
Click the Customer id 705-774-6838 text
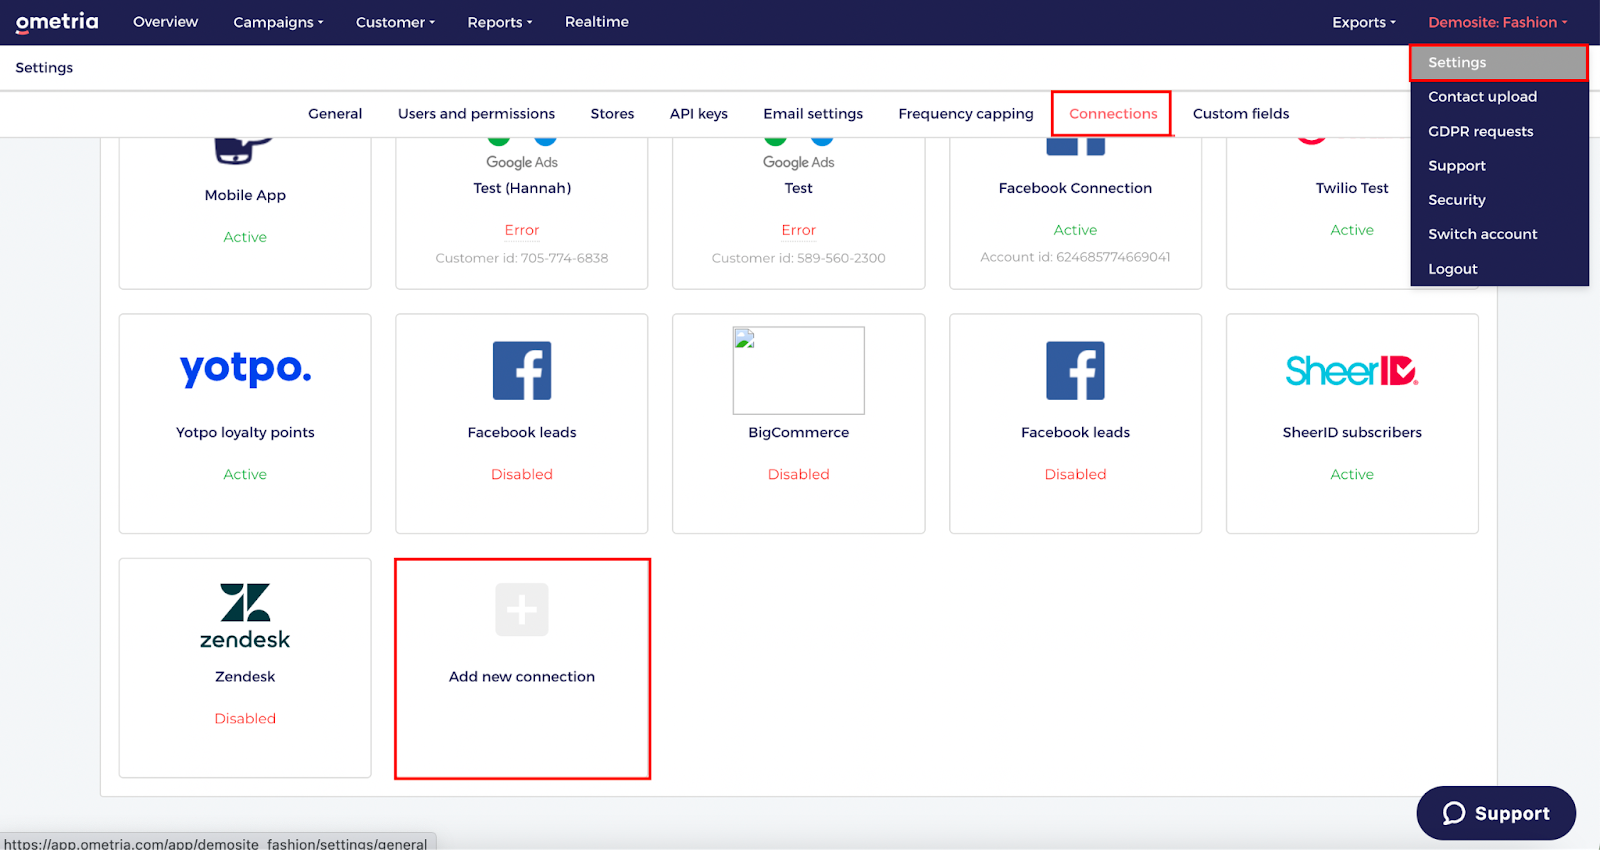click(x=522, y=258)
